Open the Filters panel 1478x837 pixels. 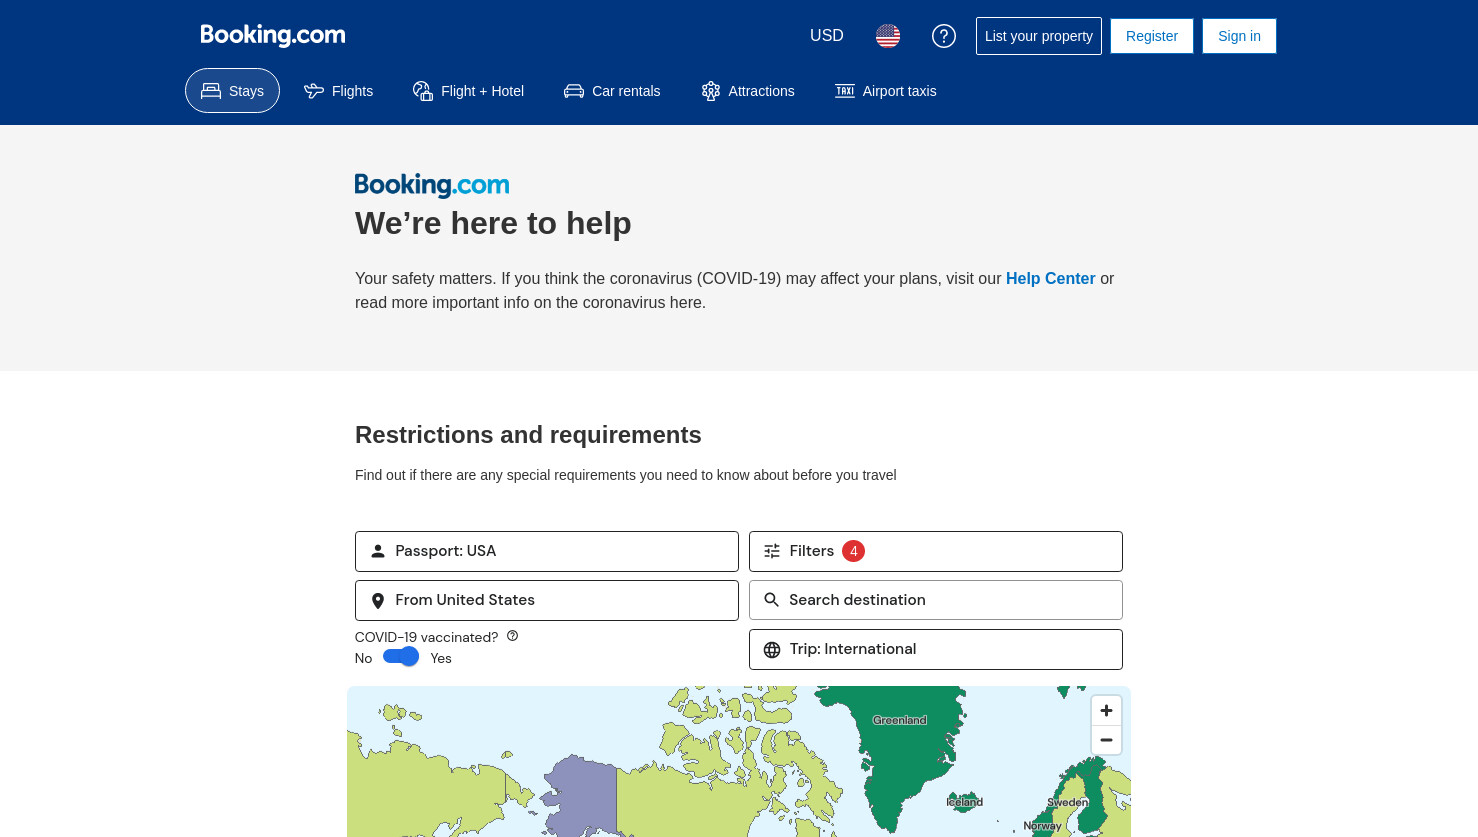pos(936,551)
